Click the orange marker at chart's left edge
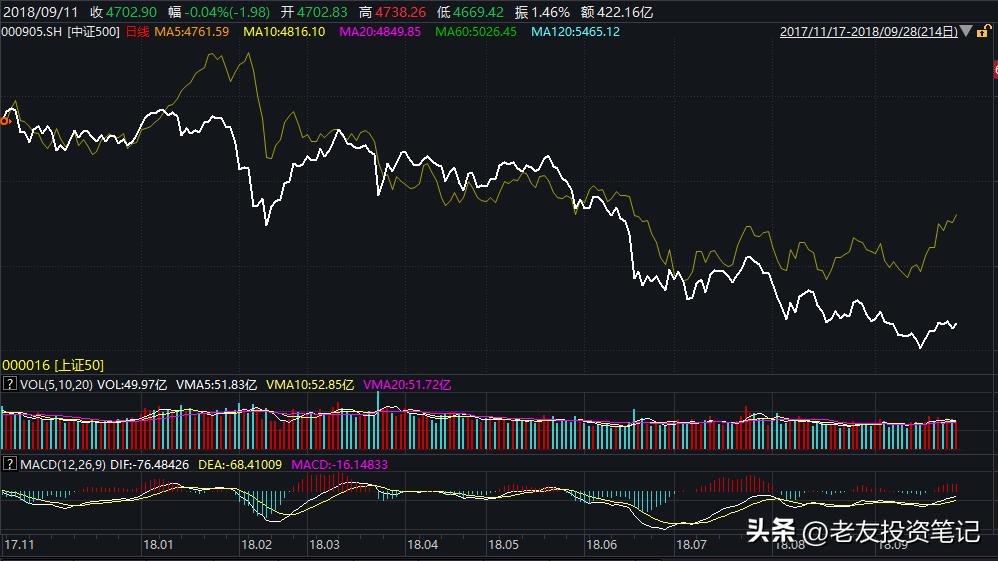The image size is (998, 561). (5, 120)
